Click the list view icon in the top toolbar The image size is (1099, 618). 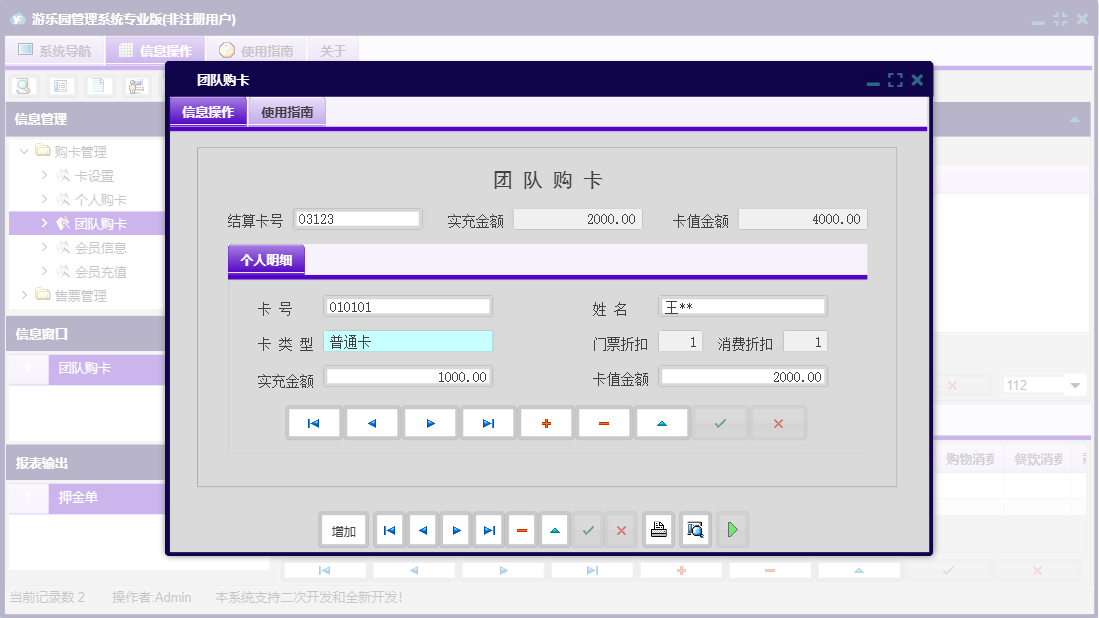coord(60,86)
